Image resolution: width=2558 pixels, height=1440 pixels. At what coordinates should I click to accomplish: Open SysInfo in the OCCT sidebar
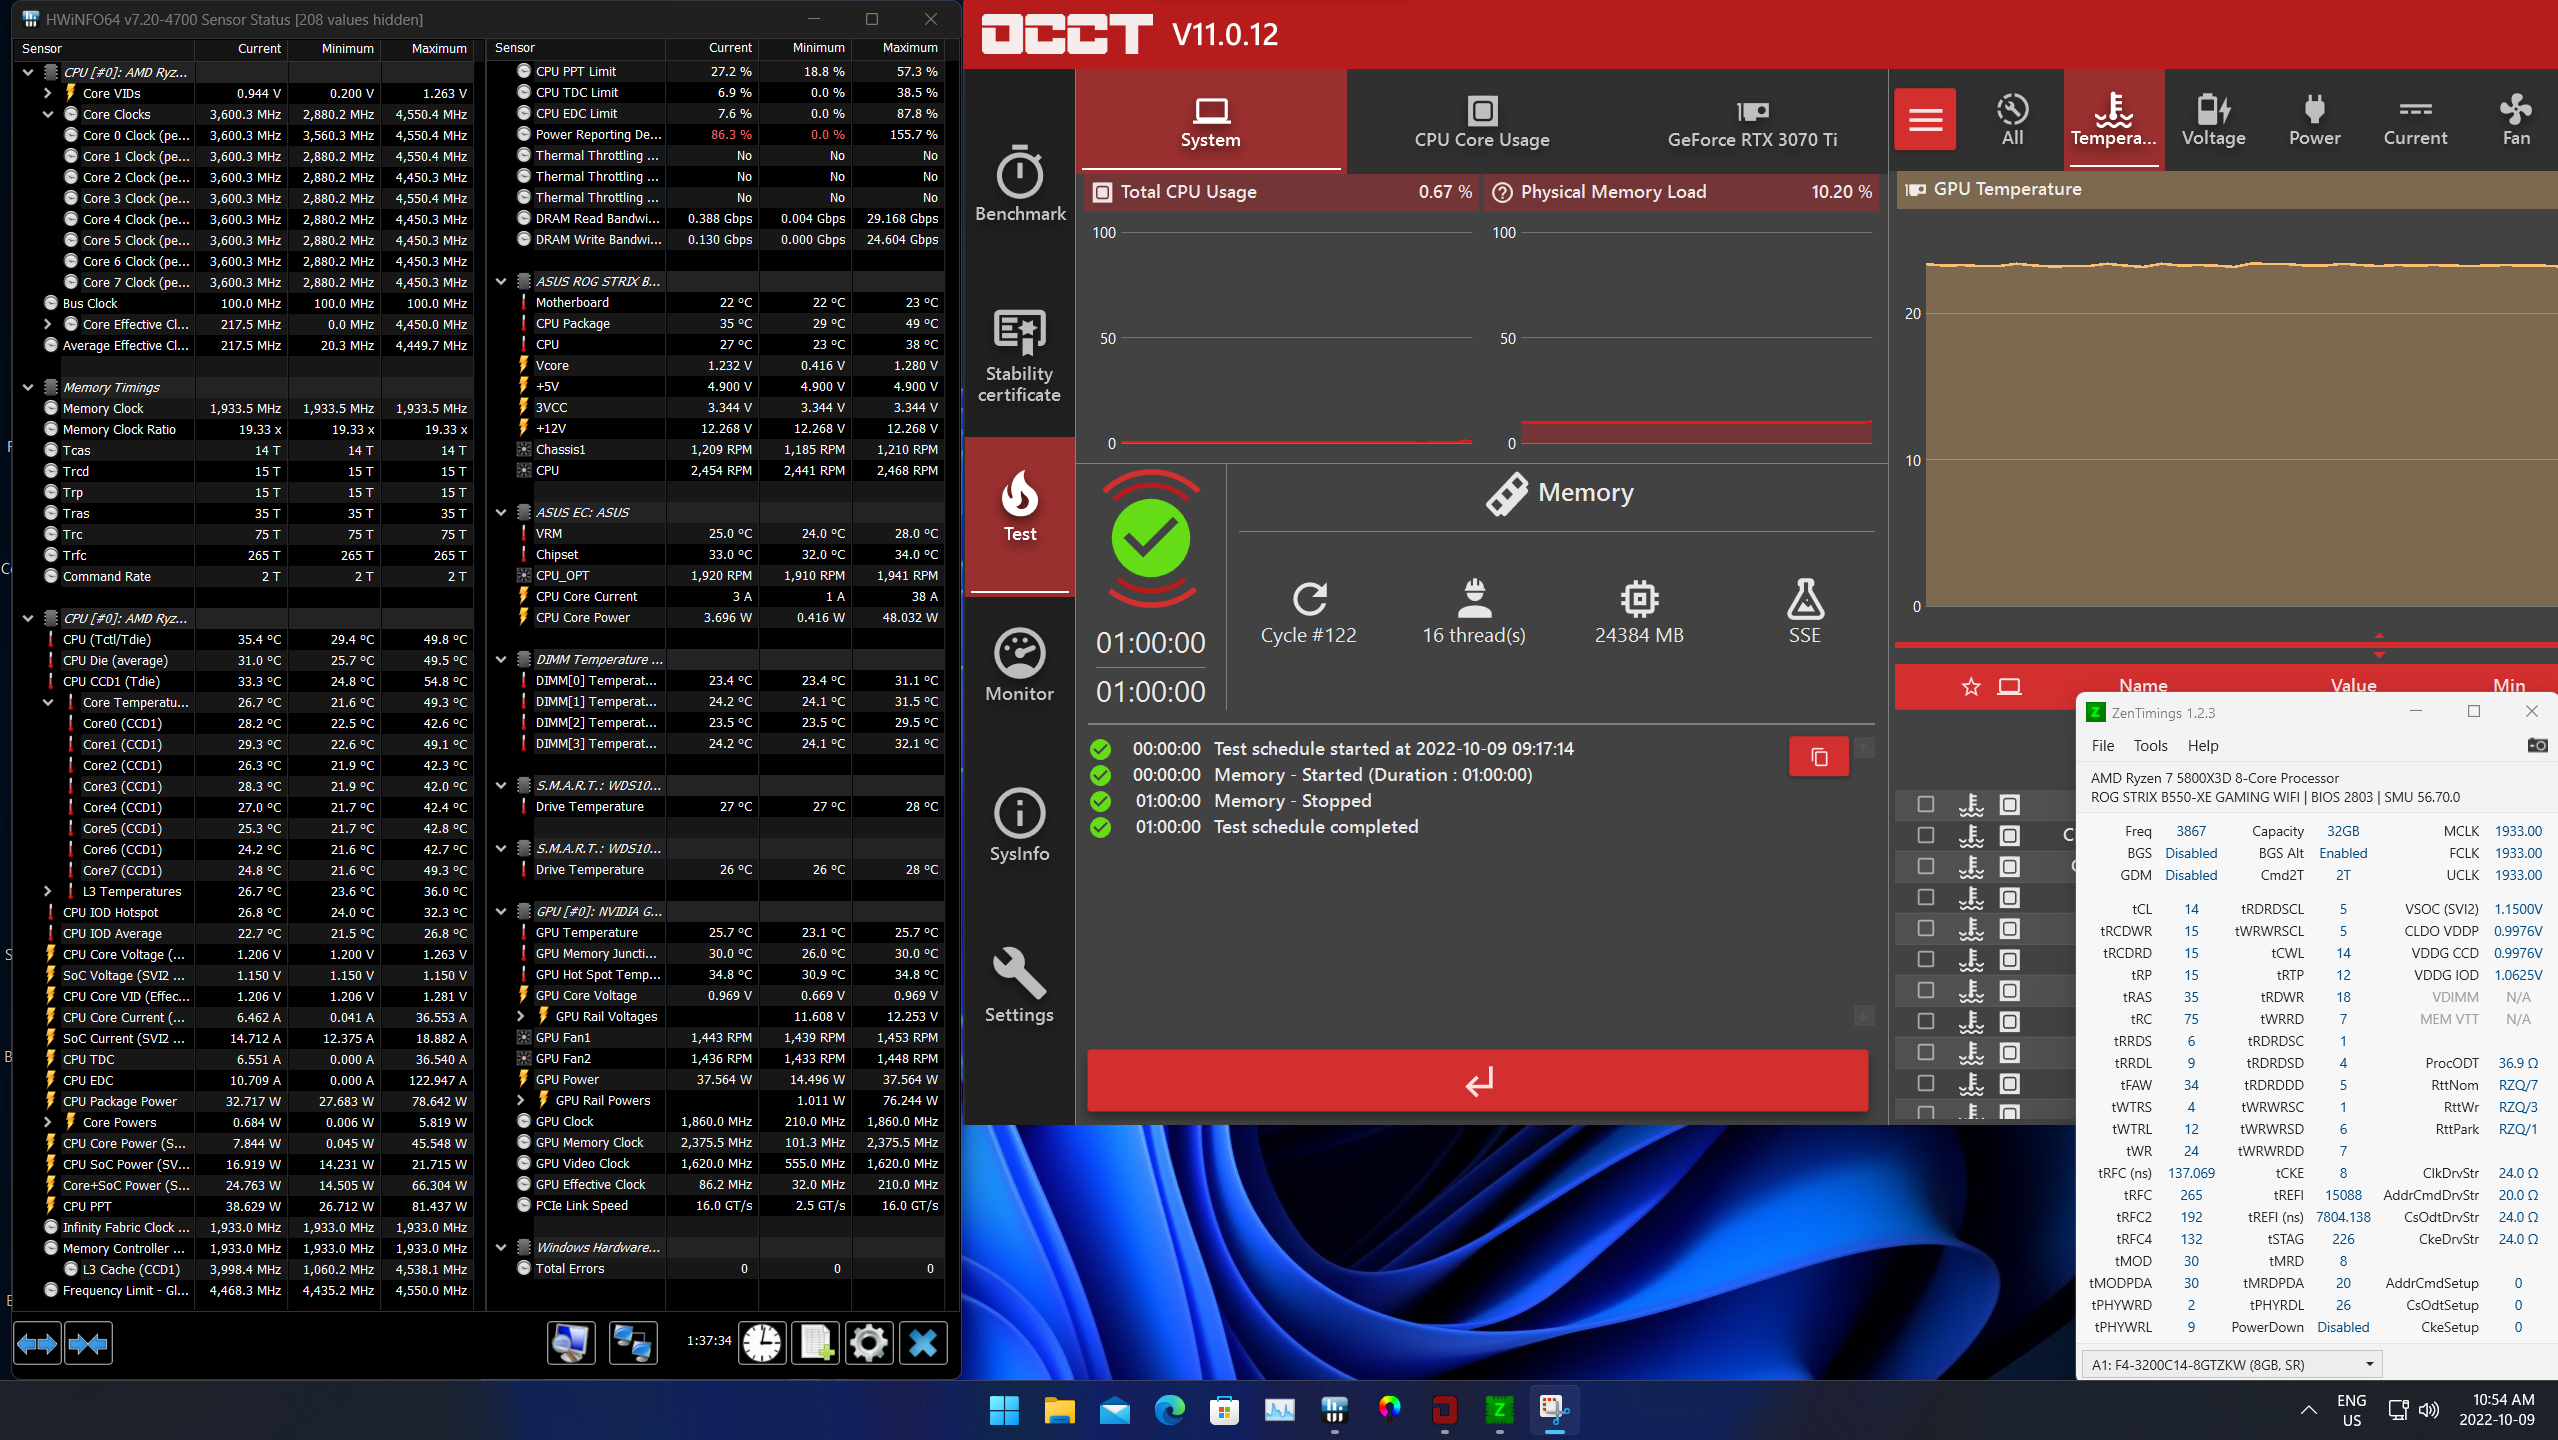pos(1019,825)
